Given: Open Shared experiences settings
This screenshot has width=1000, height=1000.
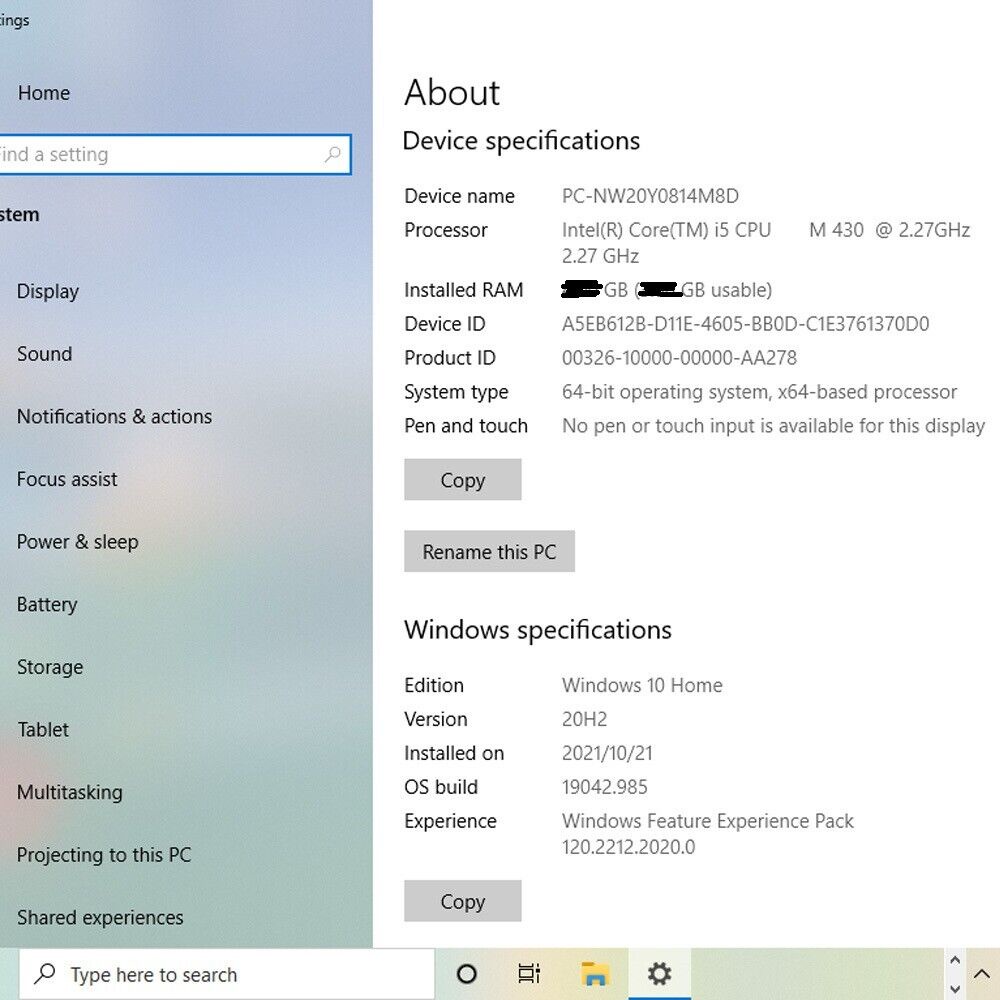Looking at the screenshot, I should (100, 918).
